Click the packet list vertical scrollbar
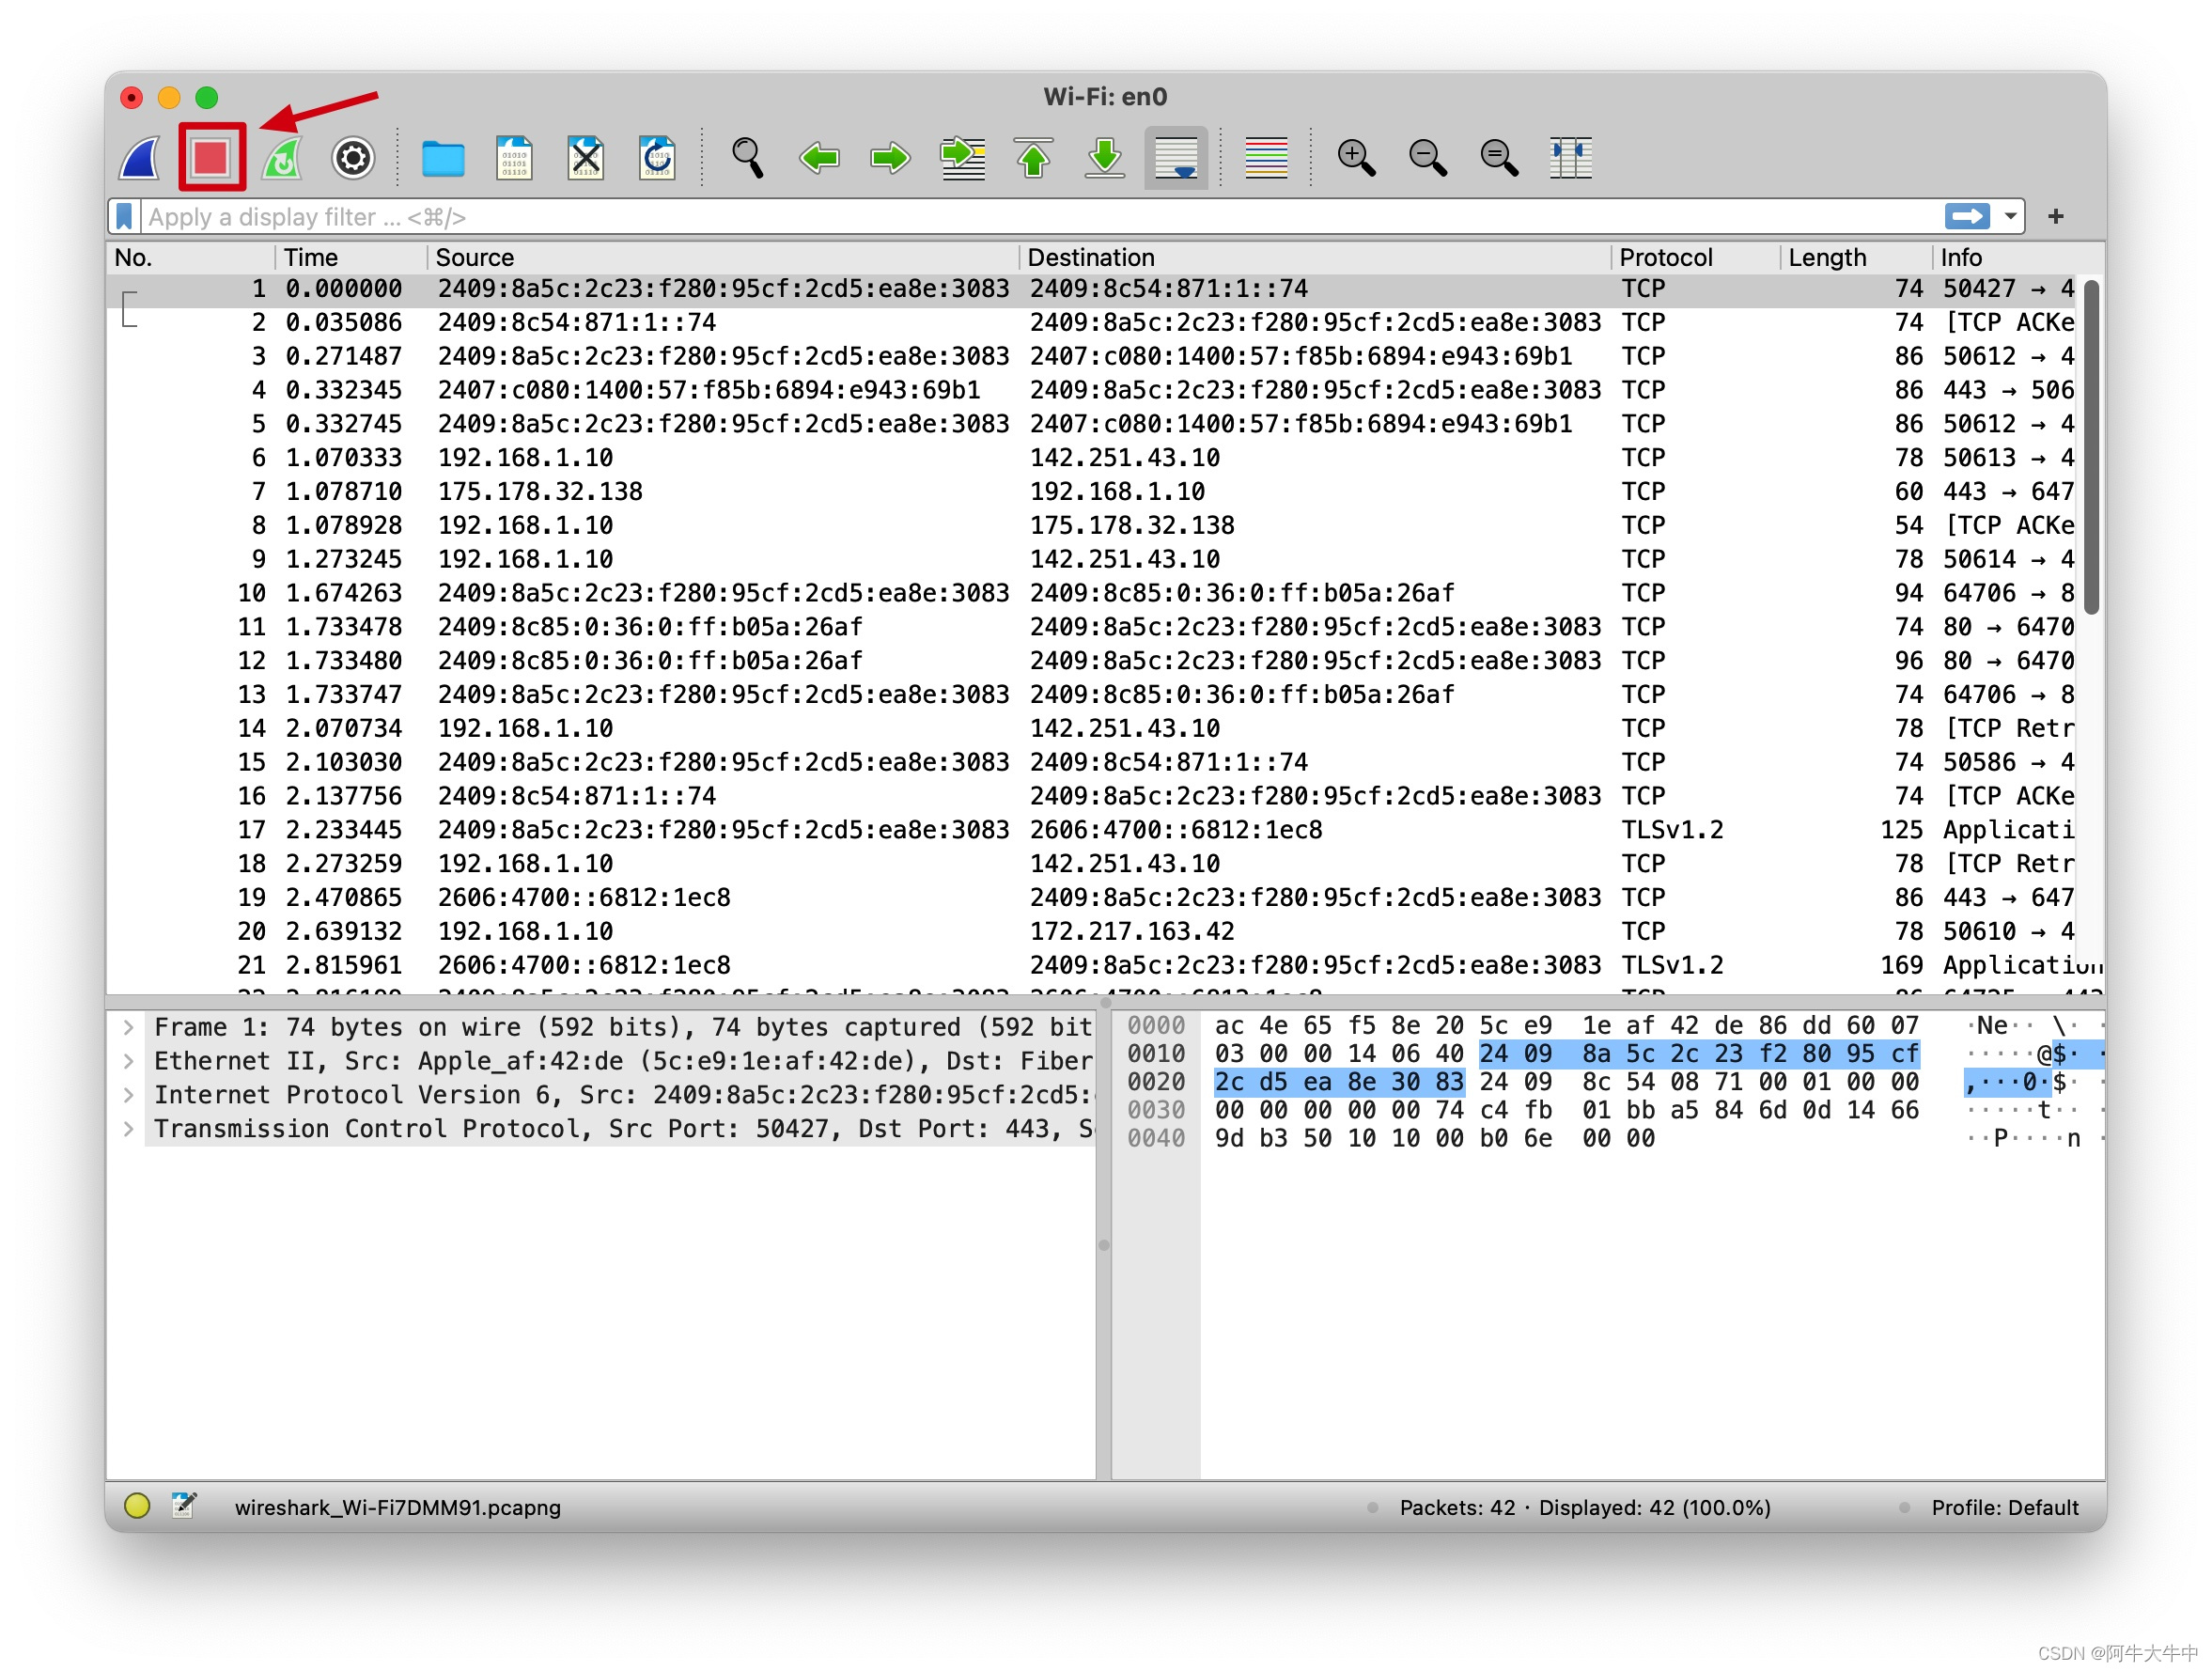 click(x=2091, y=447)
